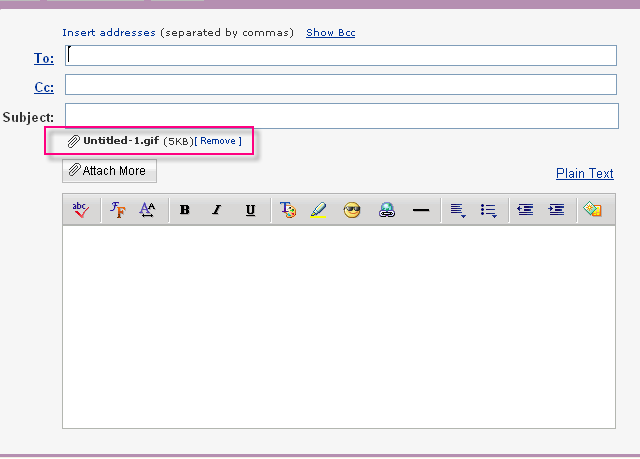The image size is (640, 459).
Task: Open the font size picker
Action: pyautogui.click(x=147, y=210)
